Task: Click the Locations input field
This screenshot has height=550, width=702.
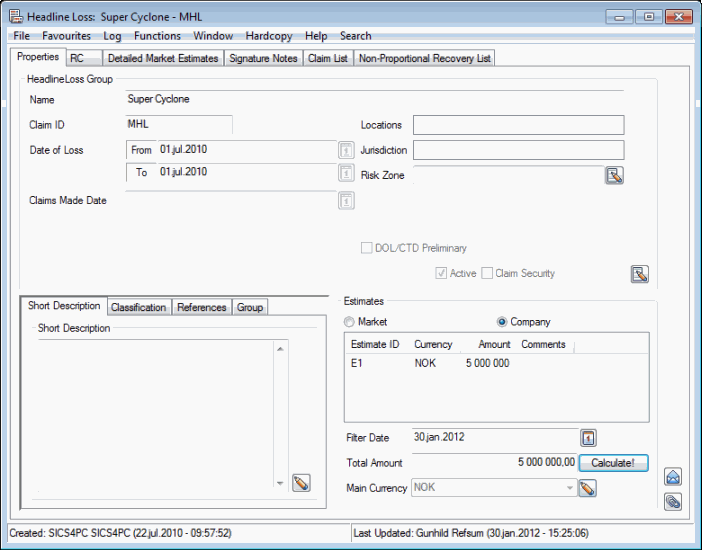Action: pos(518,125)
